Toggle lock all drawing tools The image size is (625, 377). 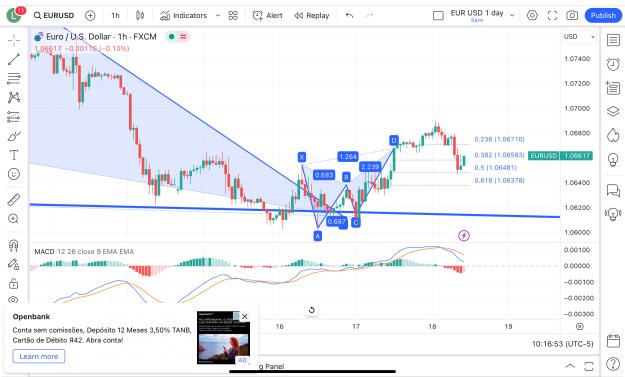(14, 283)
